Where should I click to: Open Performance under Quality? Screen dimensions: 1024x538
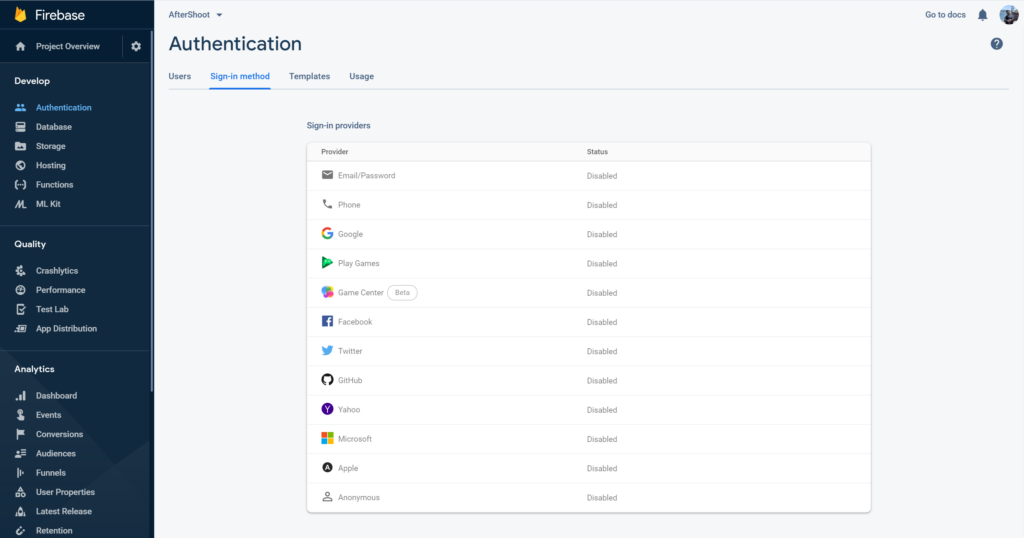tap(60, 290)
